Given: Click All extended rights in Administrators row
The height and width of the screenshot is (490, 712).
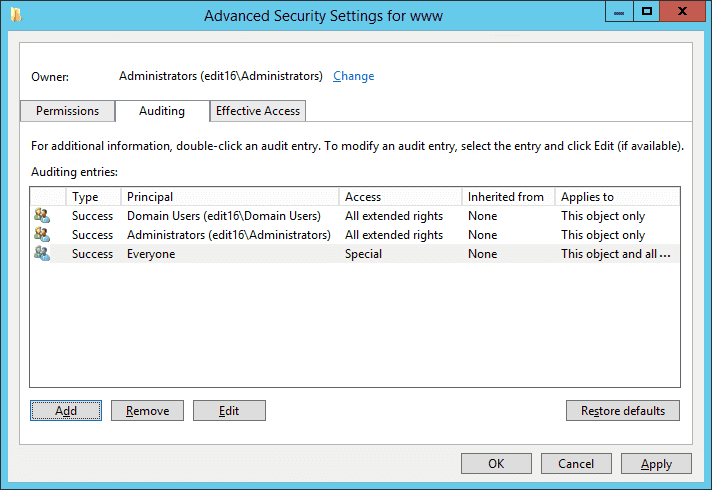Looking at the screenshot, I should pos(394,235).
